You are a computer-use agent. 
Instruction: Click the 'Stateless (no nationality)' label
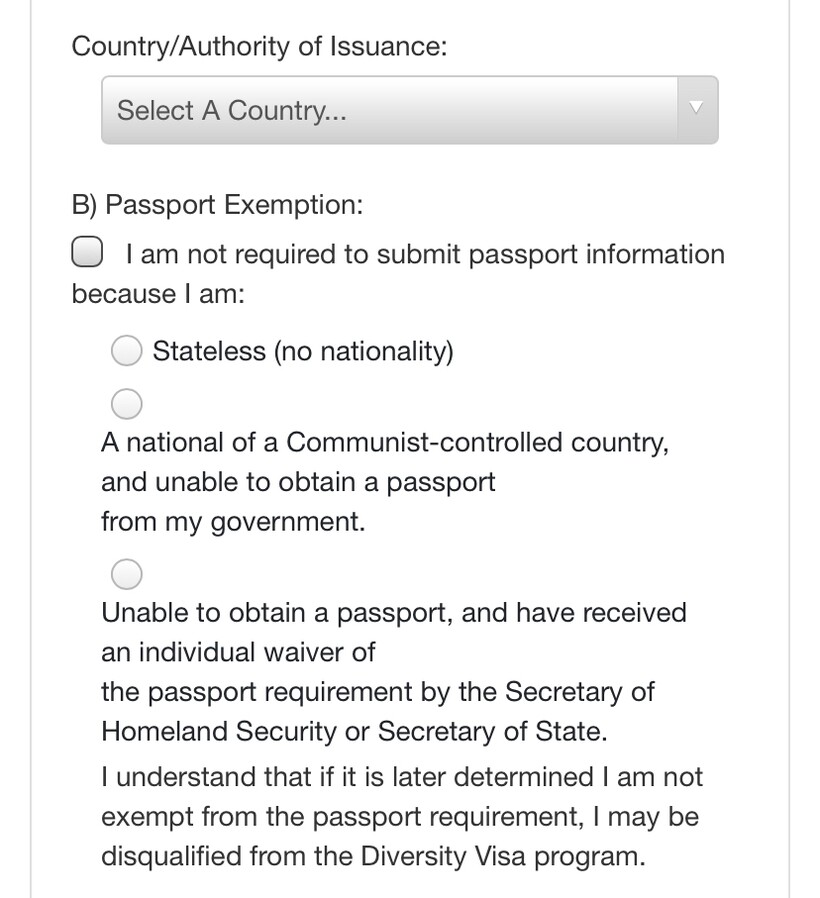tap(303, 352)
